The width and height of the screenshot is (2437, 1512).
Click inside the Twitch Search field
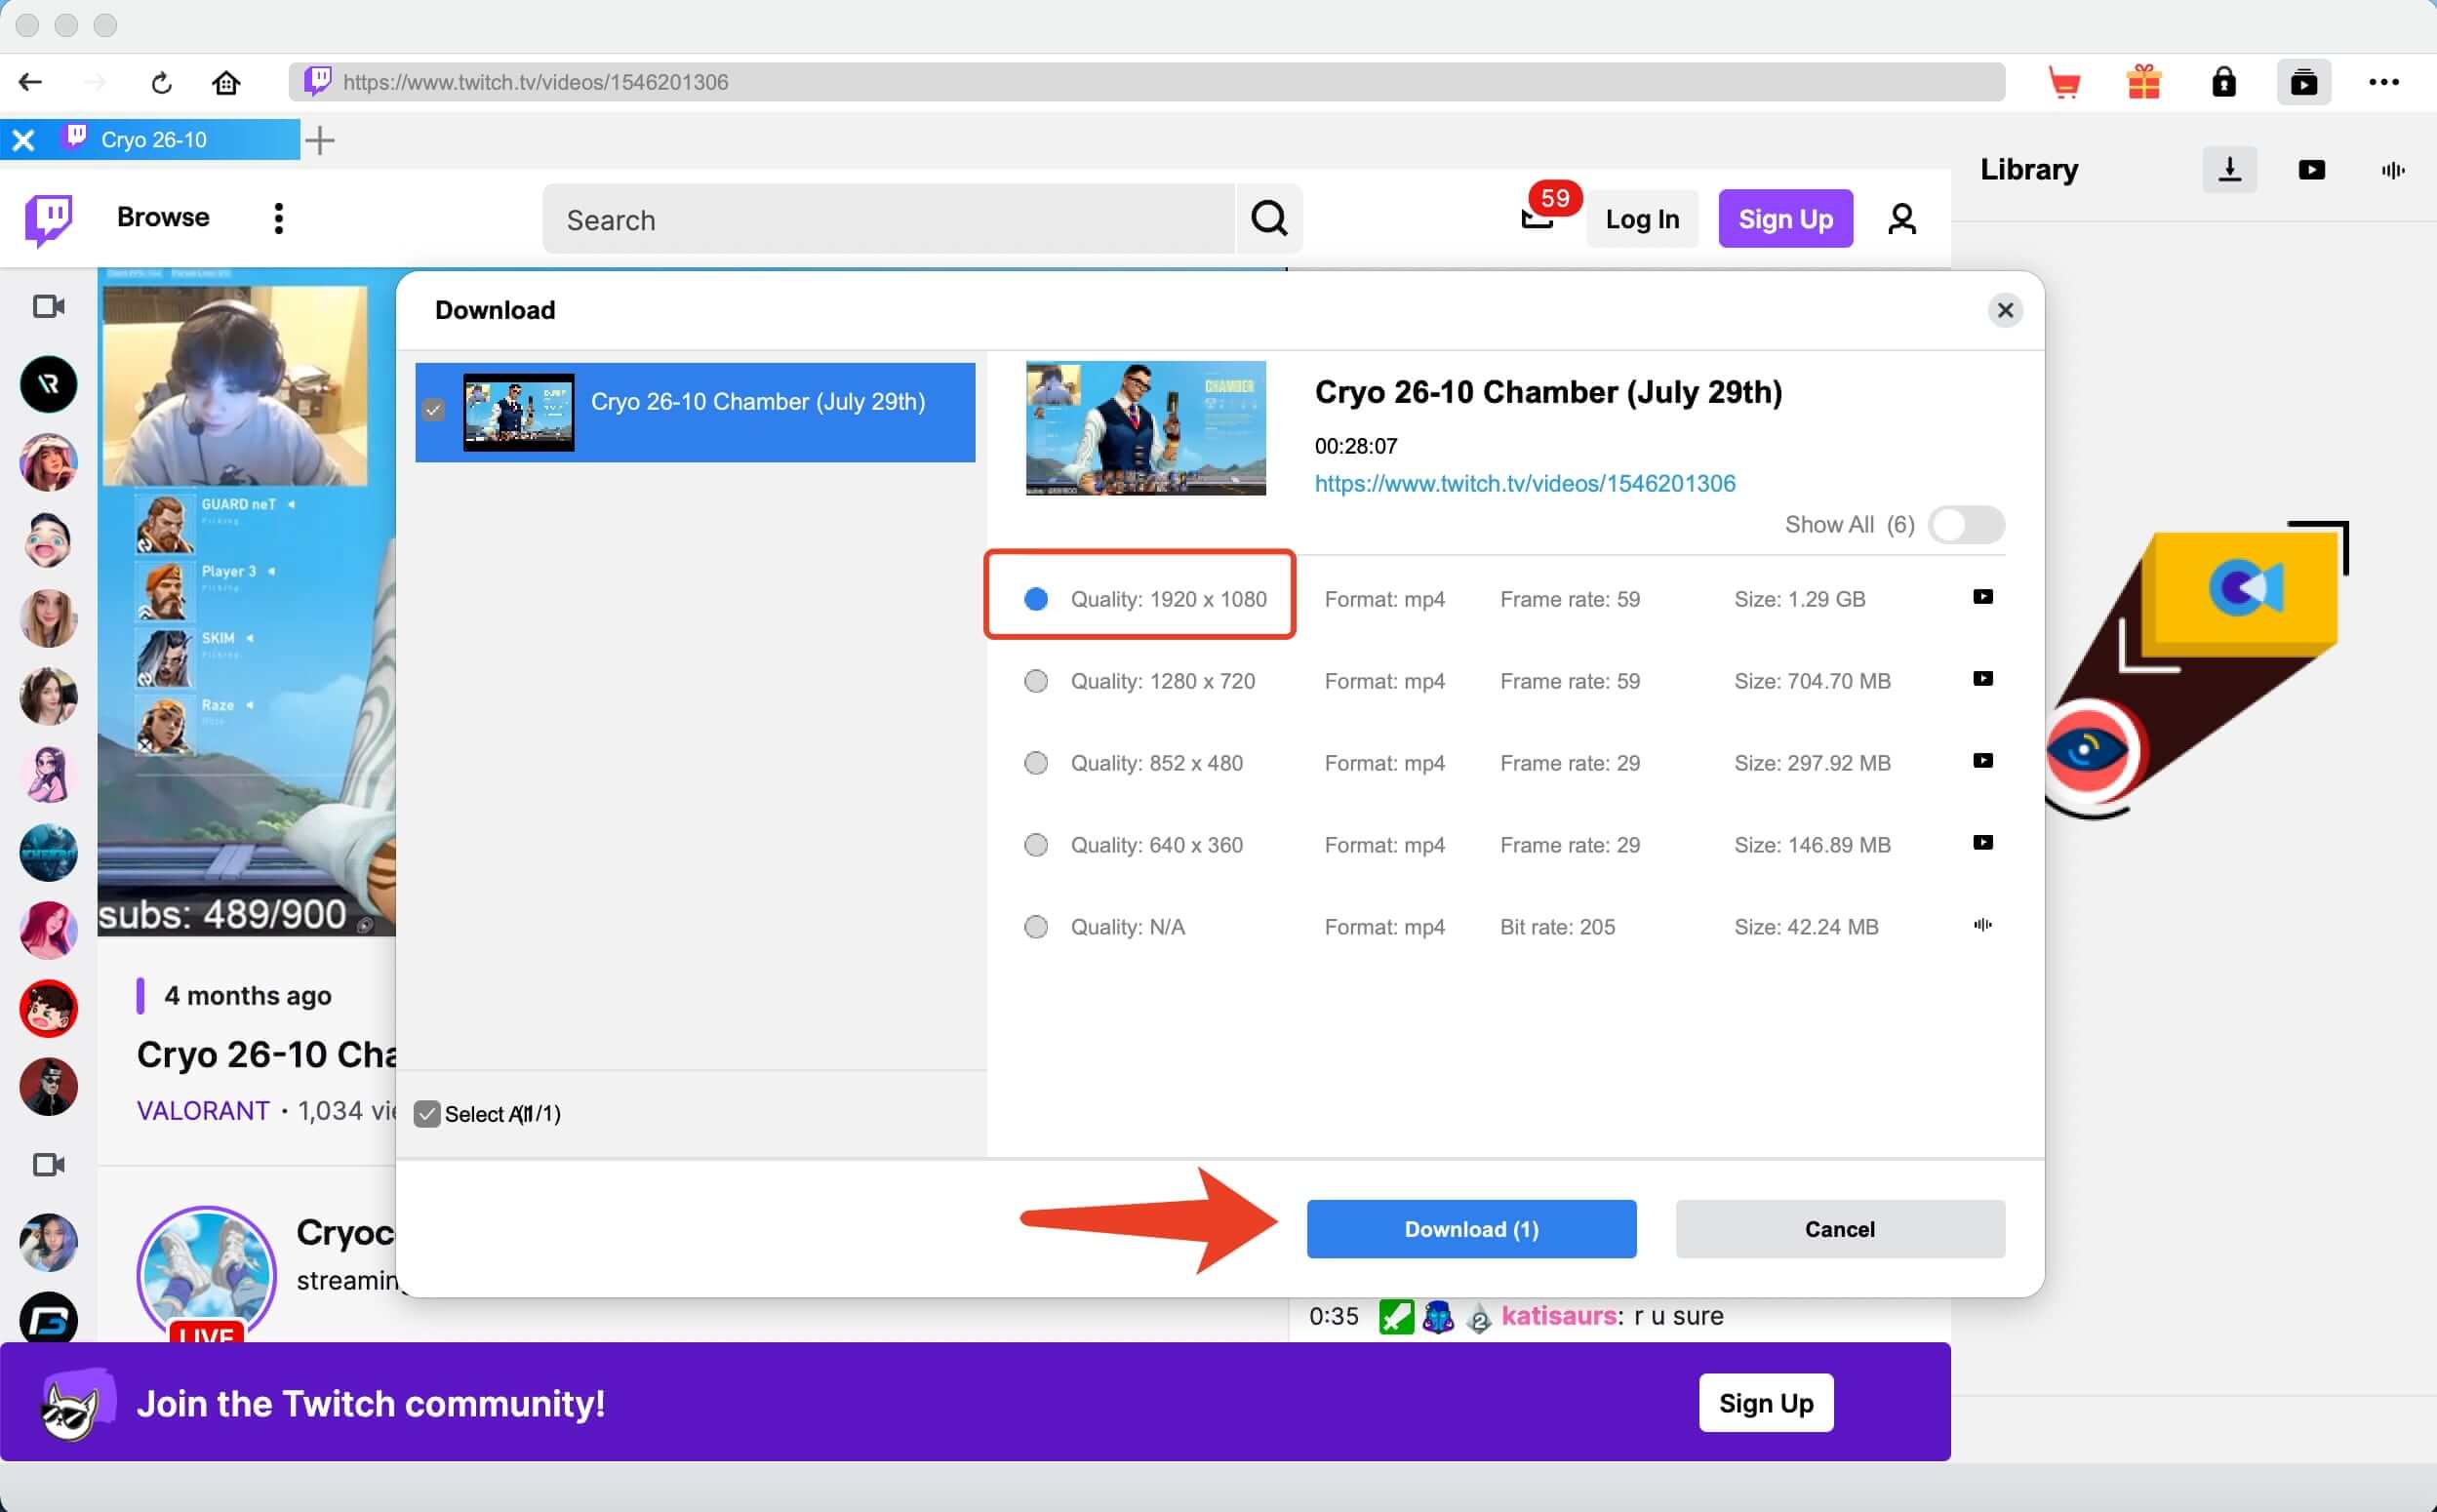(888, 219)
